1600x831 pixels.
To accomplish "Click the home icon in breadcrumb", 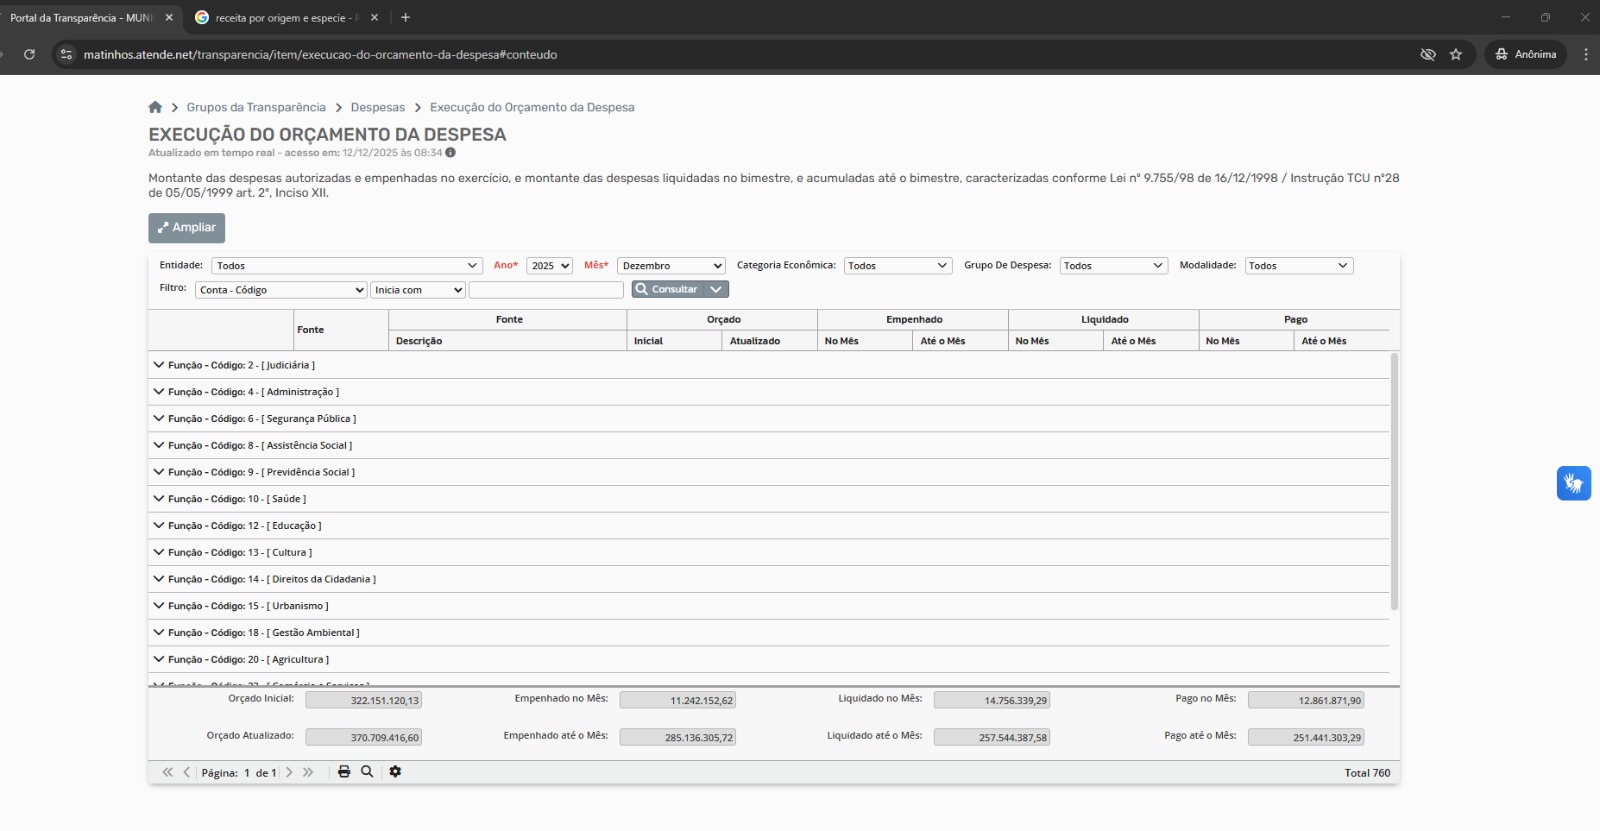I will [155, 107].
